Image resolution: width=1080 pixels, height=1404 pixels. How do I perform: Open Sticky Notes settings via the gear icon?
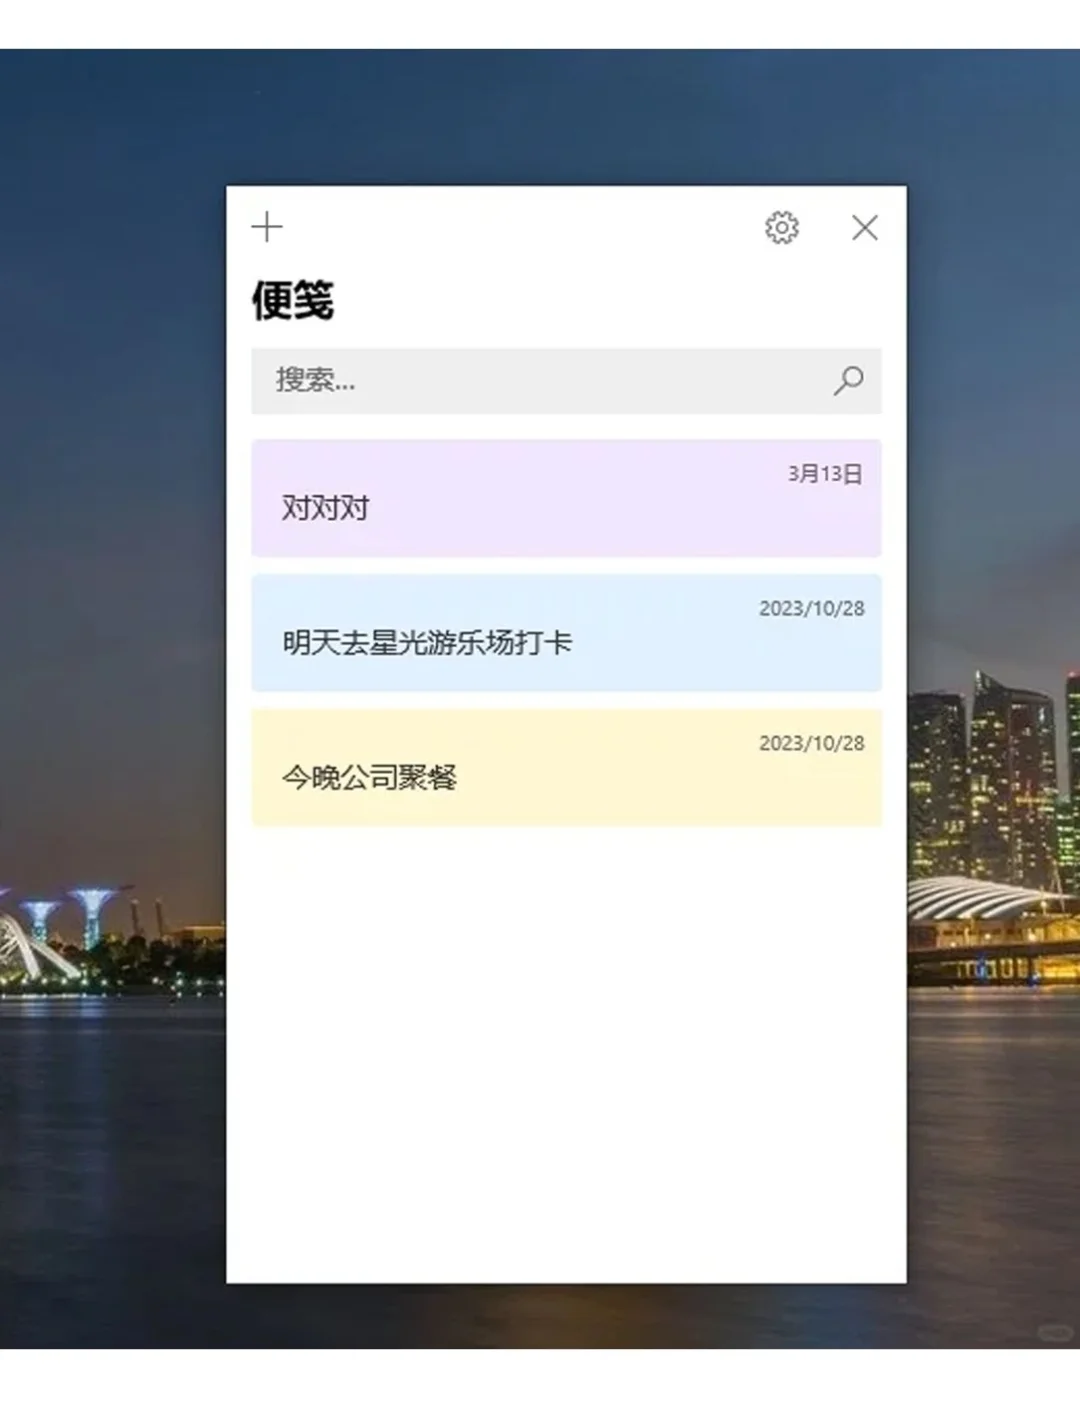[x=781, y=228]
